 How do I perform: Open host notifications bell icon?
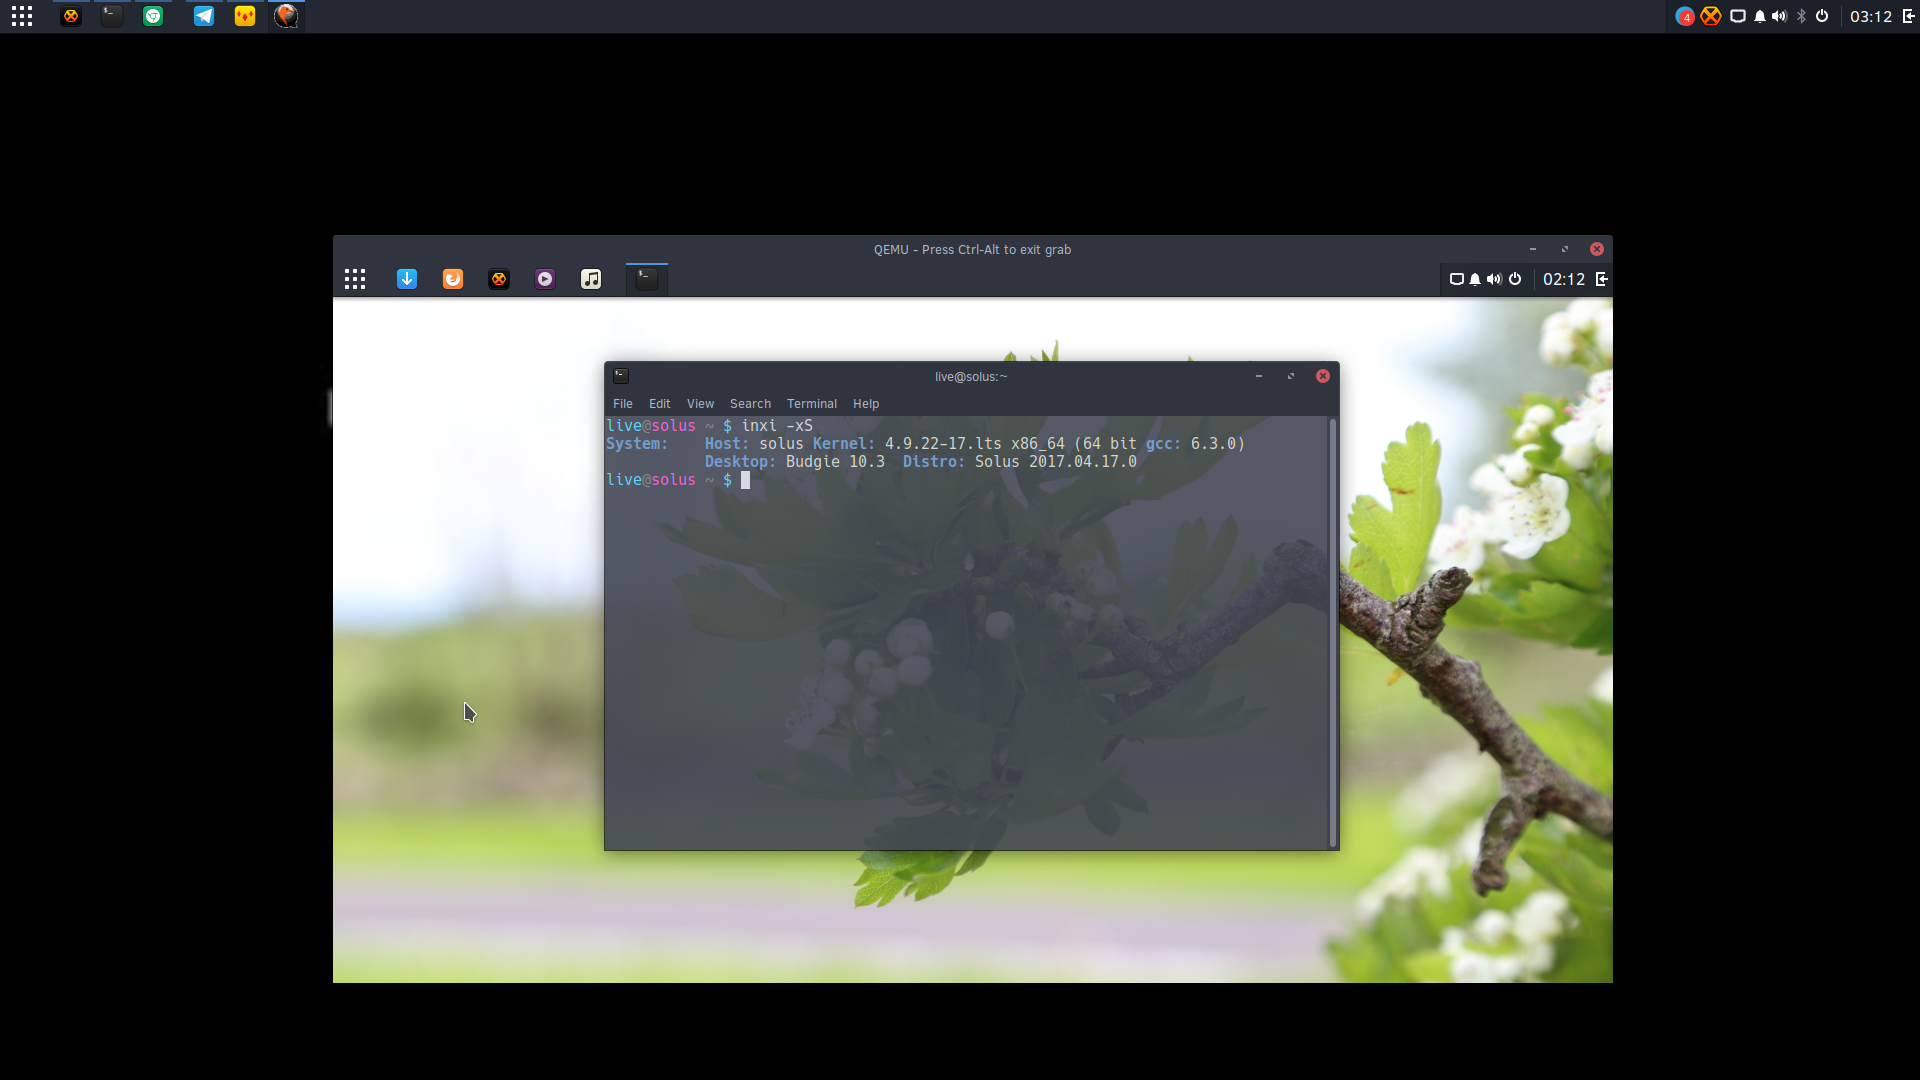point(1760,16)
